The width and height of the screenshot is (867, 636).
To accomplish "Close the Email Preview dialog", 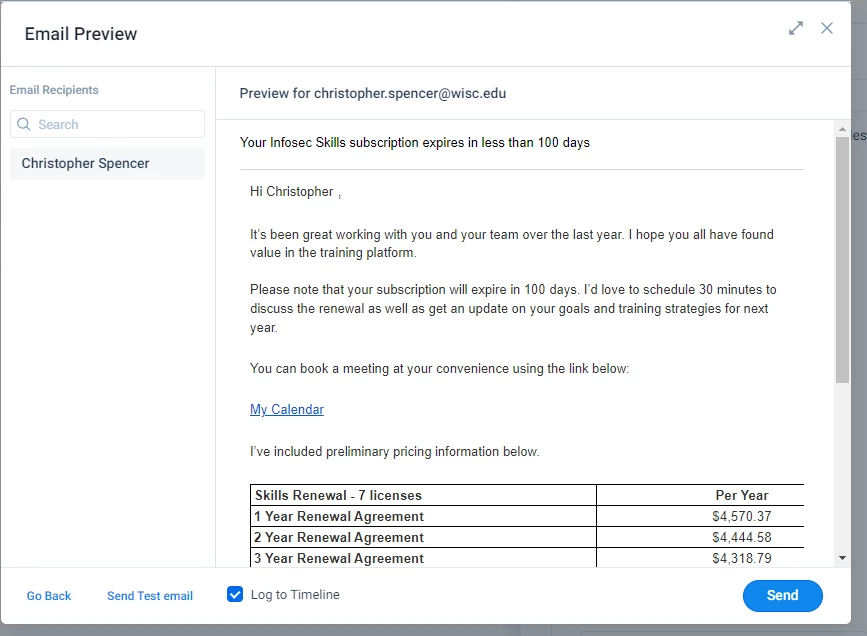I will coord(827,28).
